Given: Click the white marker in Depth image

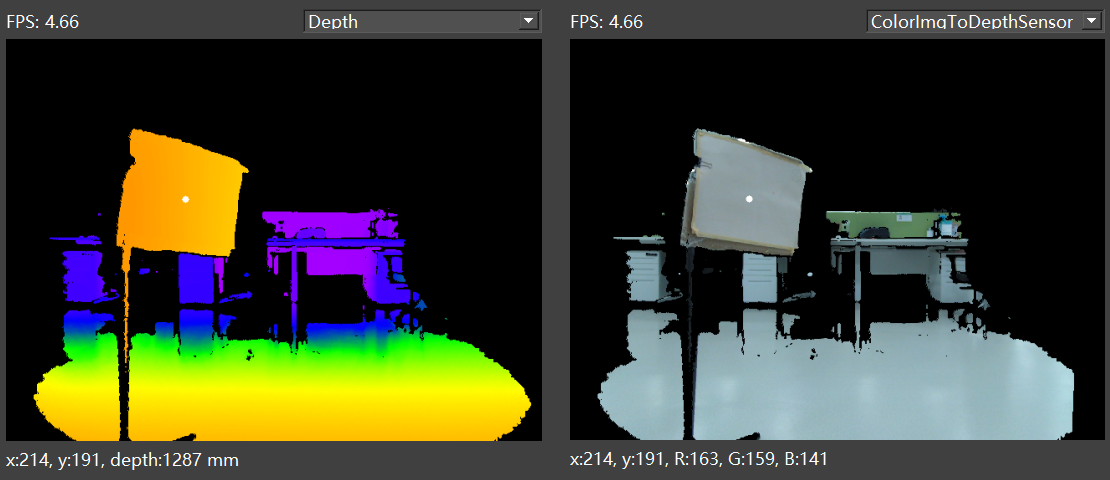Looking at the screenshot, I should 185,200.
